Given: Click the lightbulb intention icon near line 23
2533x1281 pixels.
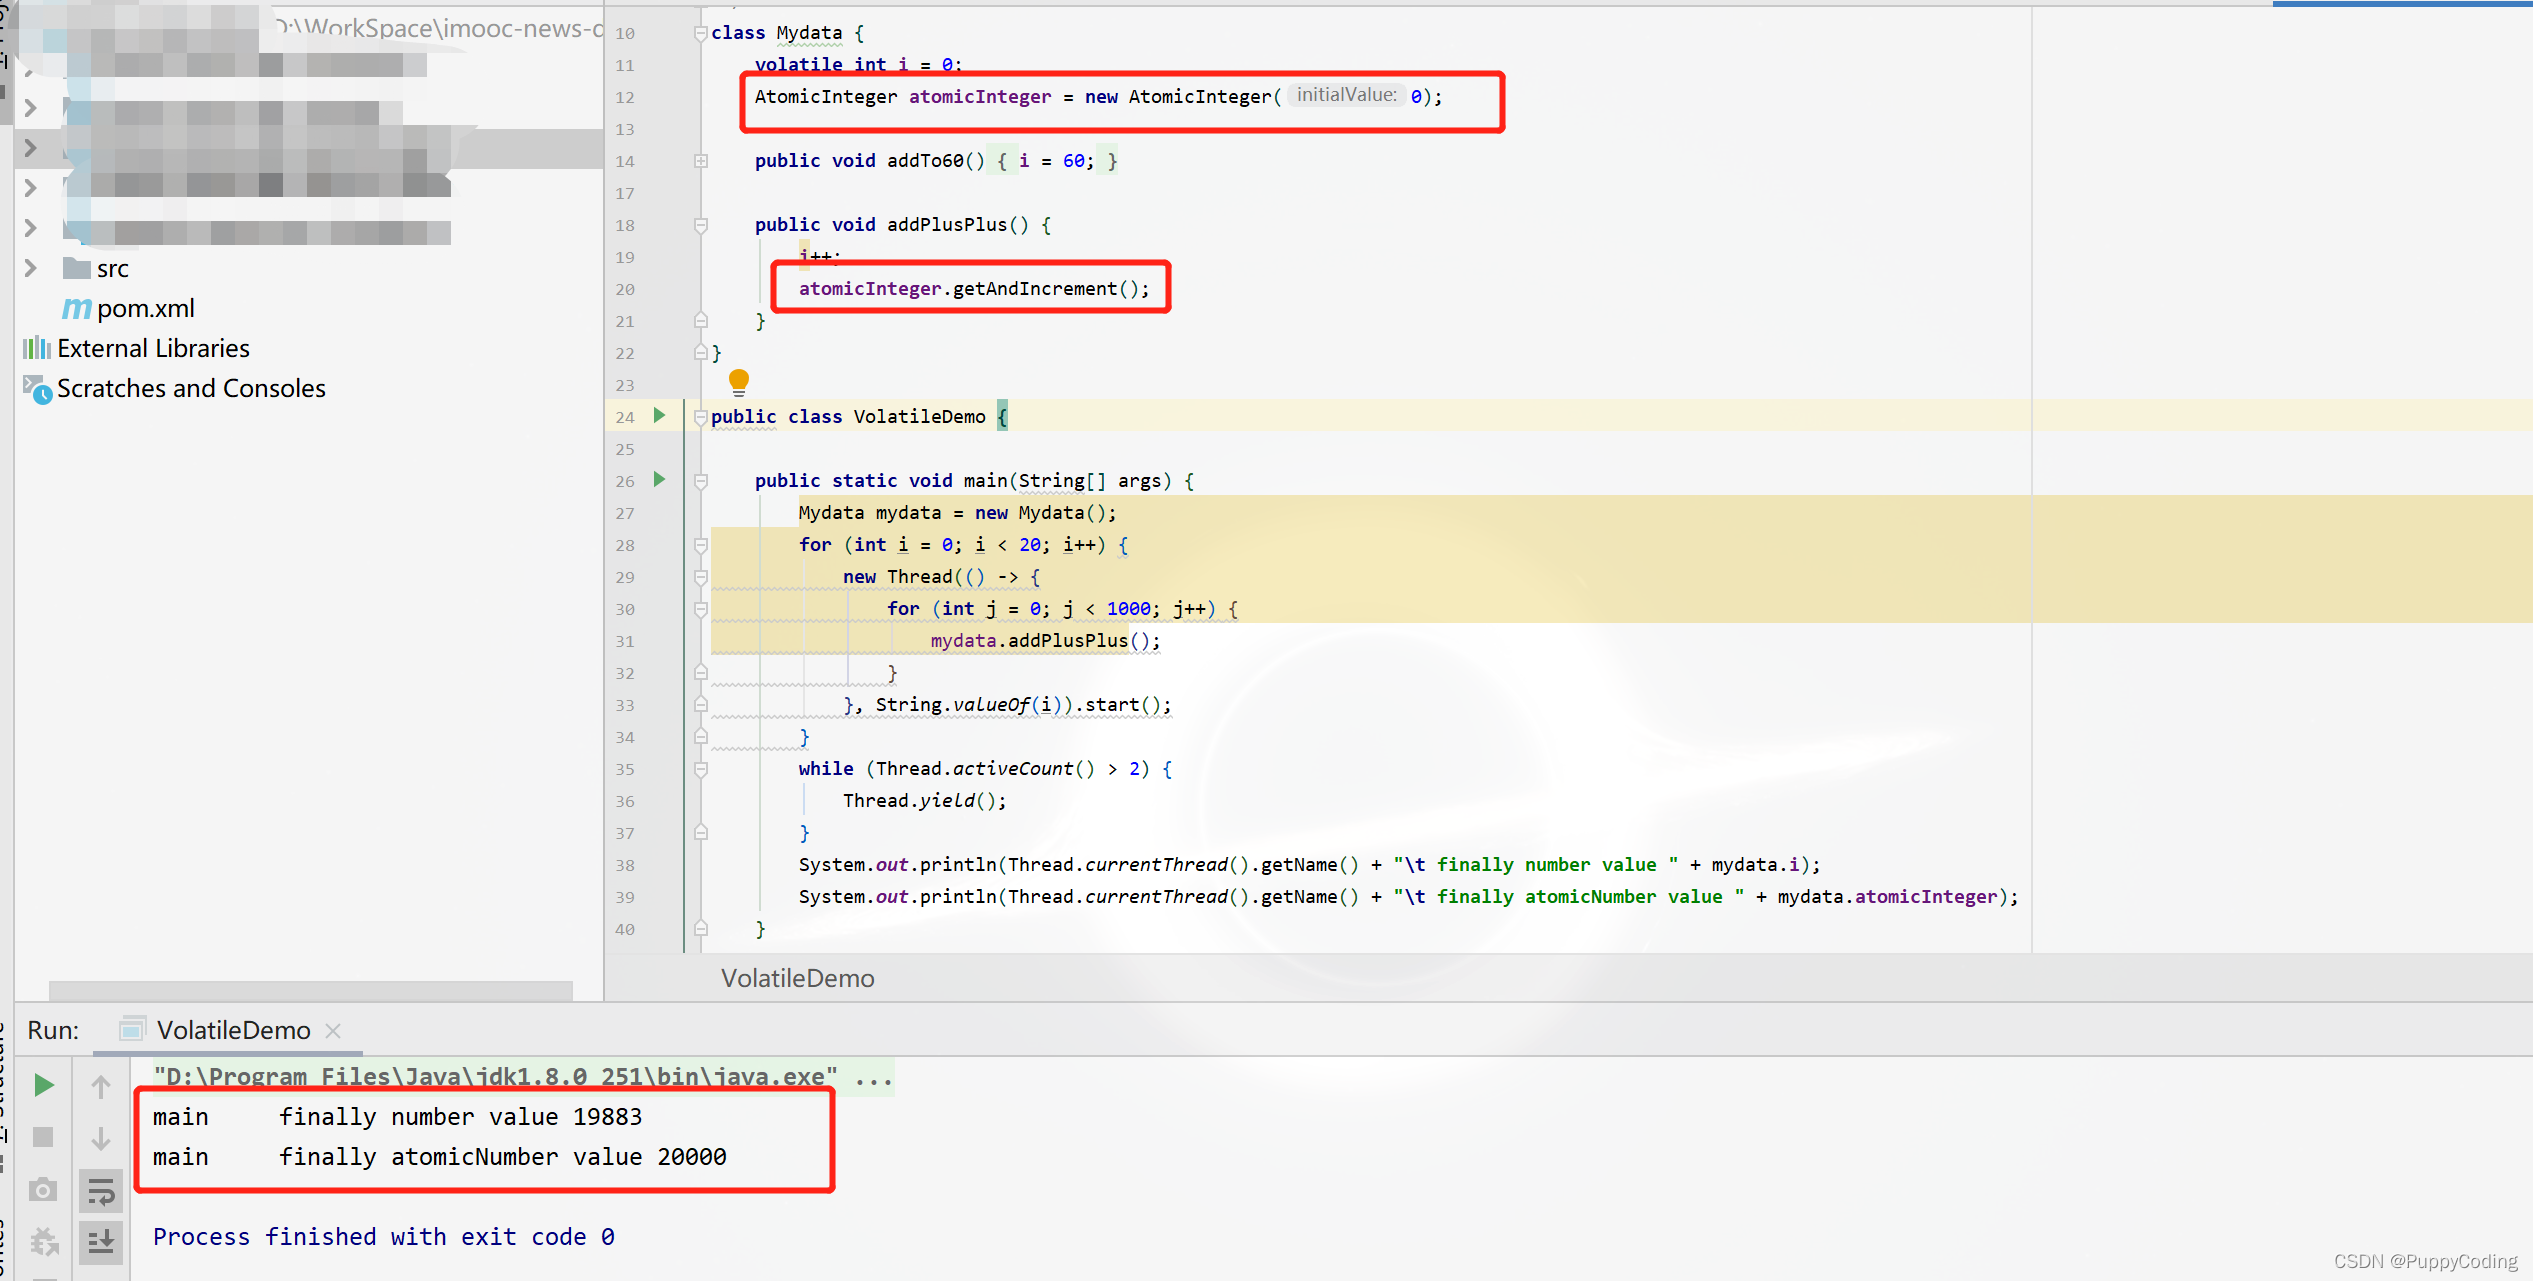Looking at the screenshot, I should pos(738,382).
